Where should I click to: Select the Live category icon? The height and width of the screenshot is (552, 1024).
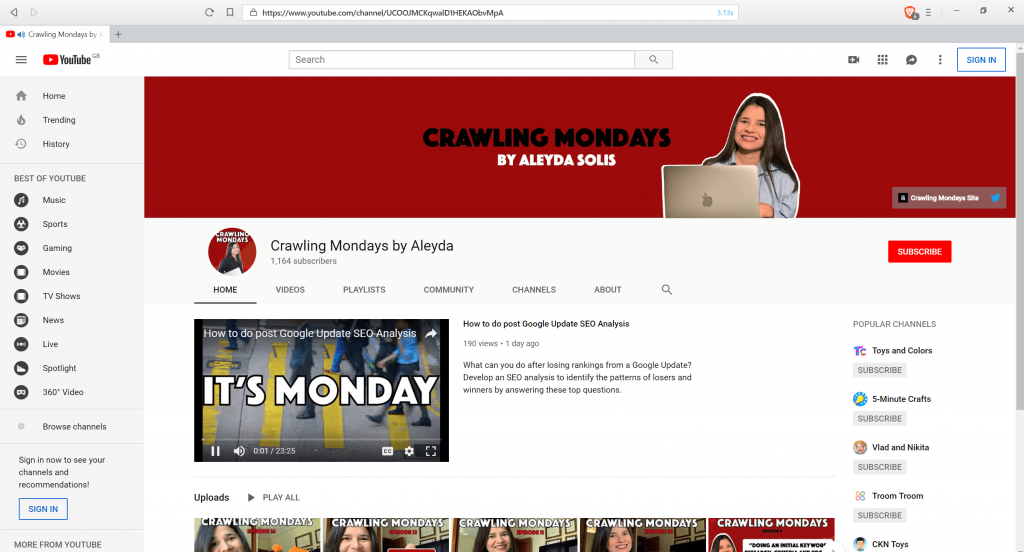tap(22, 344)
